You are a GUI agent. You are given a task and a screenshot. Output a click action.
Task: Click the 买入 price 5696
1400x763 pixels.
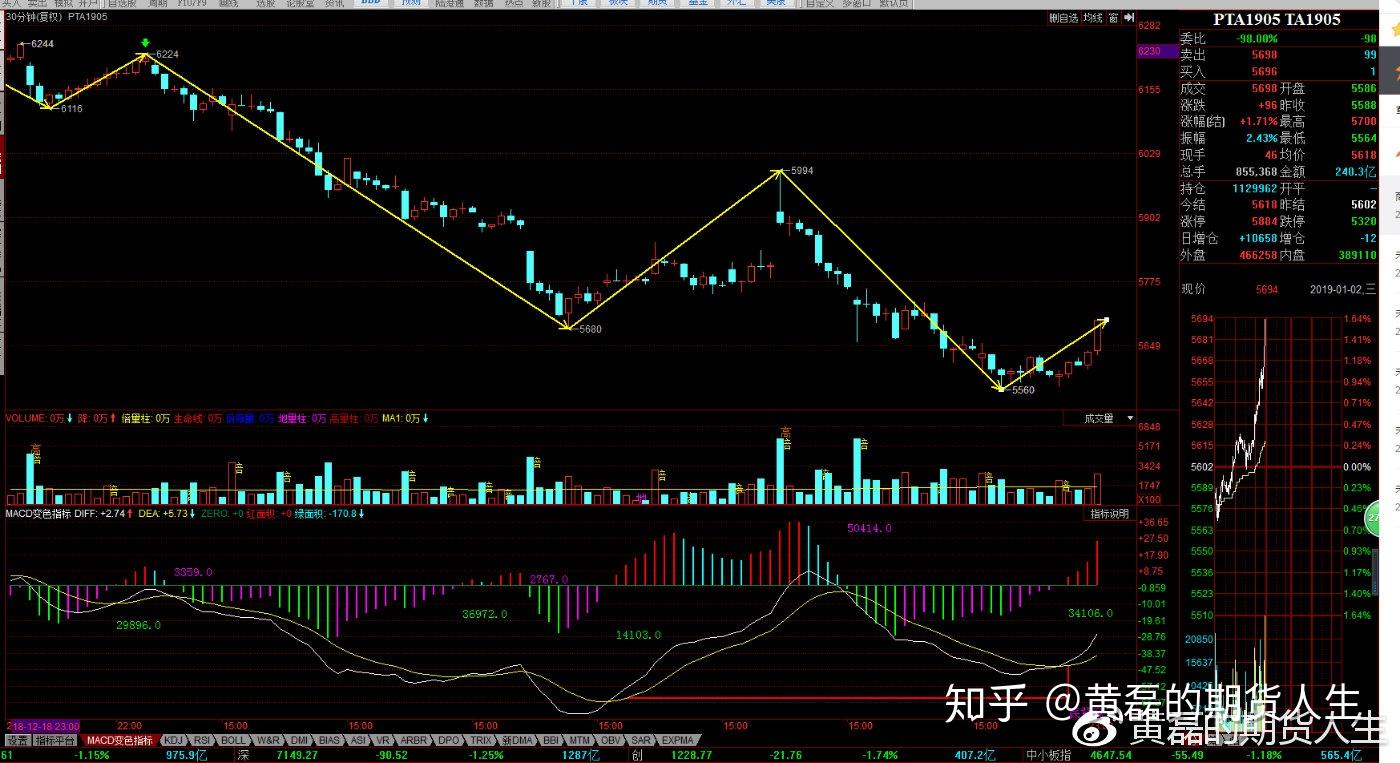coord(1265,72)
